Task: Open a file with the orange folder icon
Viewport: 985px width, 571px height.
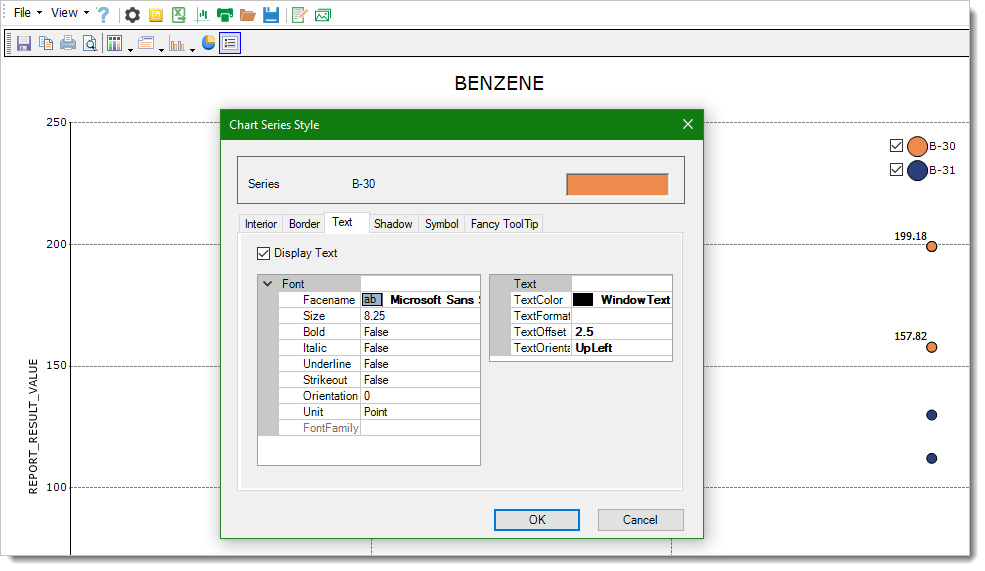Action: click(248, 15)
